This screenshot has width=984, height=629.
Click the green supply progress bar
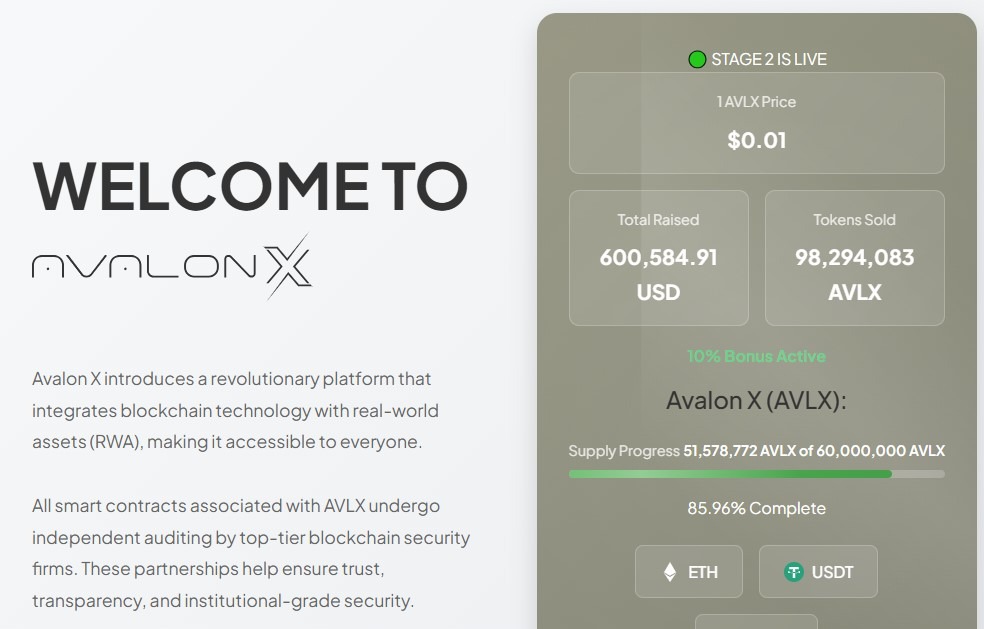point(730,473)
